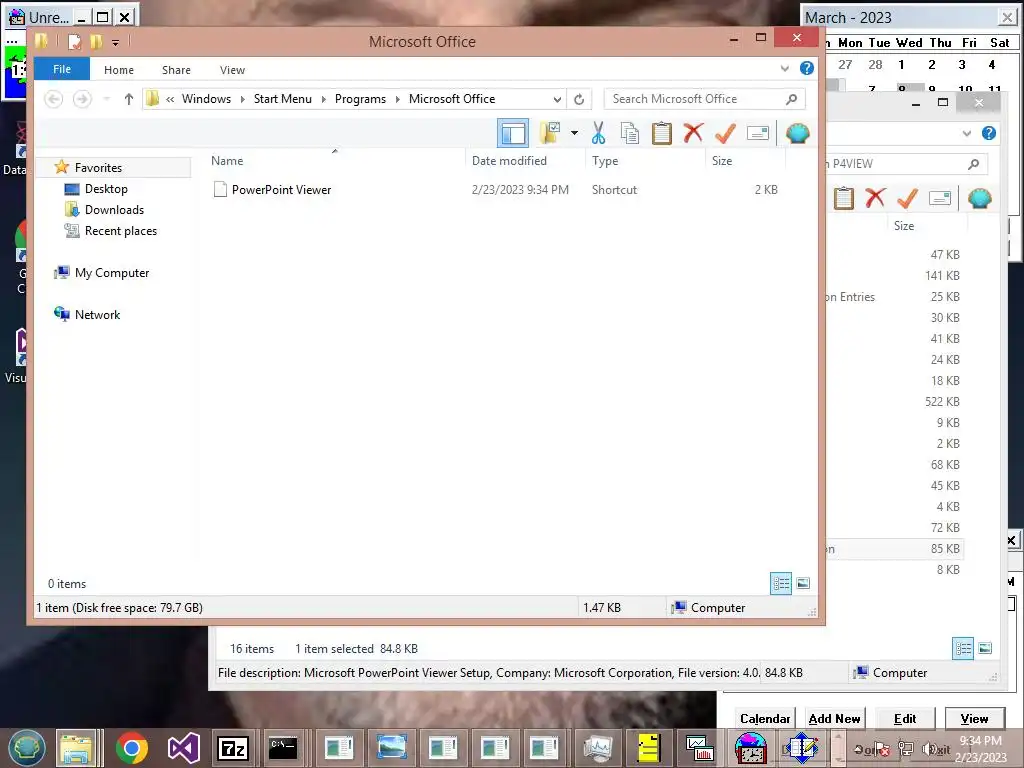Go back with the Back arrow
Image resolution: width=1024 pixels, height=768 pixels.
pos(54,99)
